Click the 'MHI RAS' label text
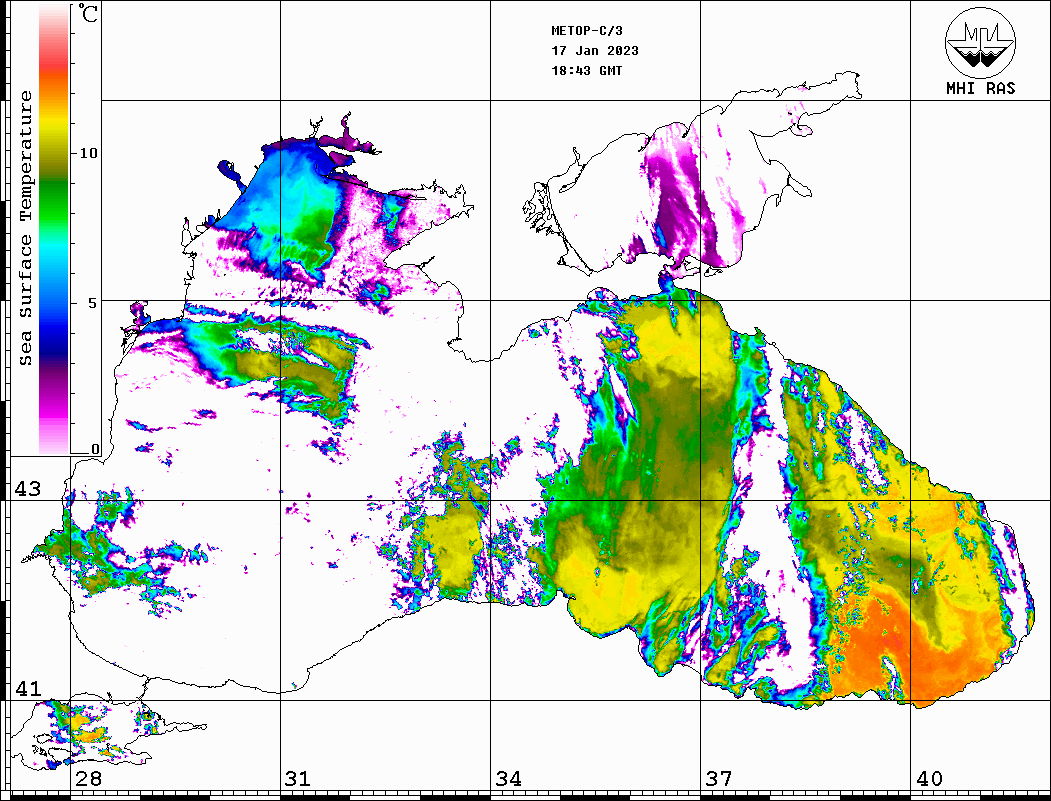This screenshot has width=1051, height=801. point(980,88)
